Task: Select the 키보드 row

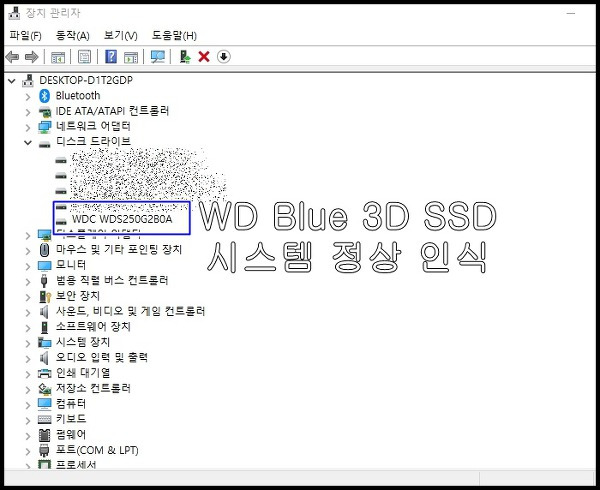Action: tap(71, 419)
